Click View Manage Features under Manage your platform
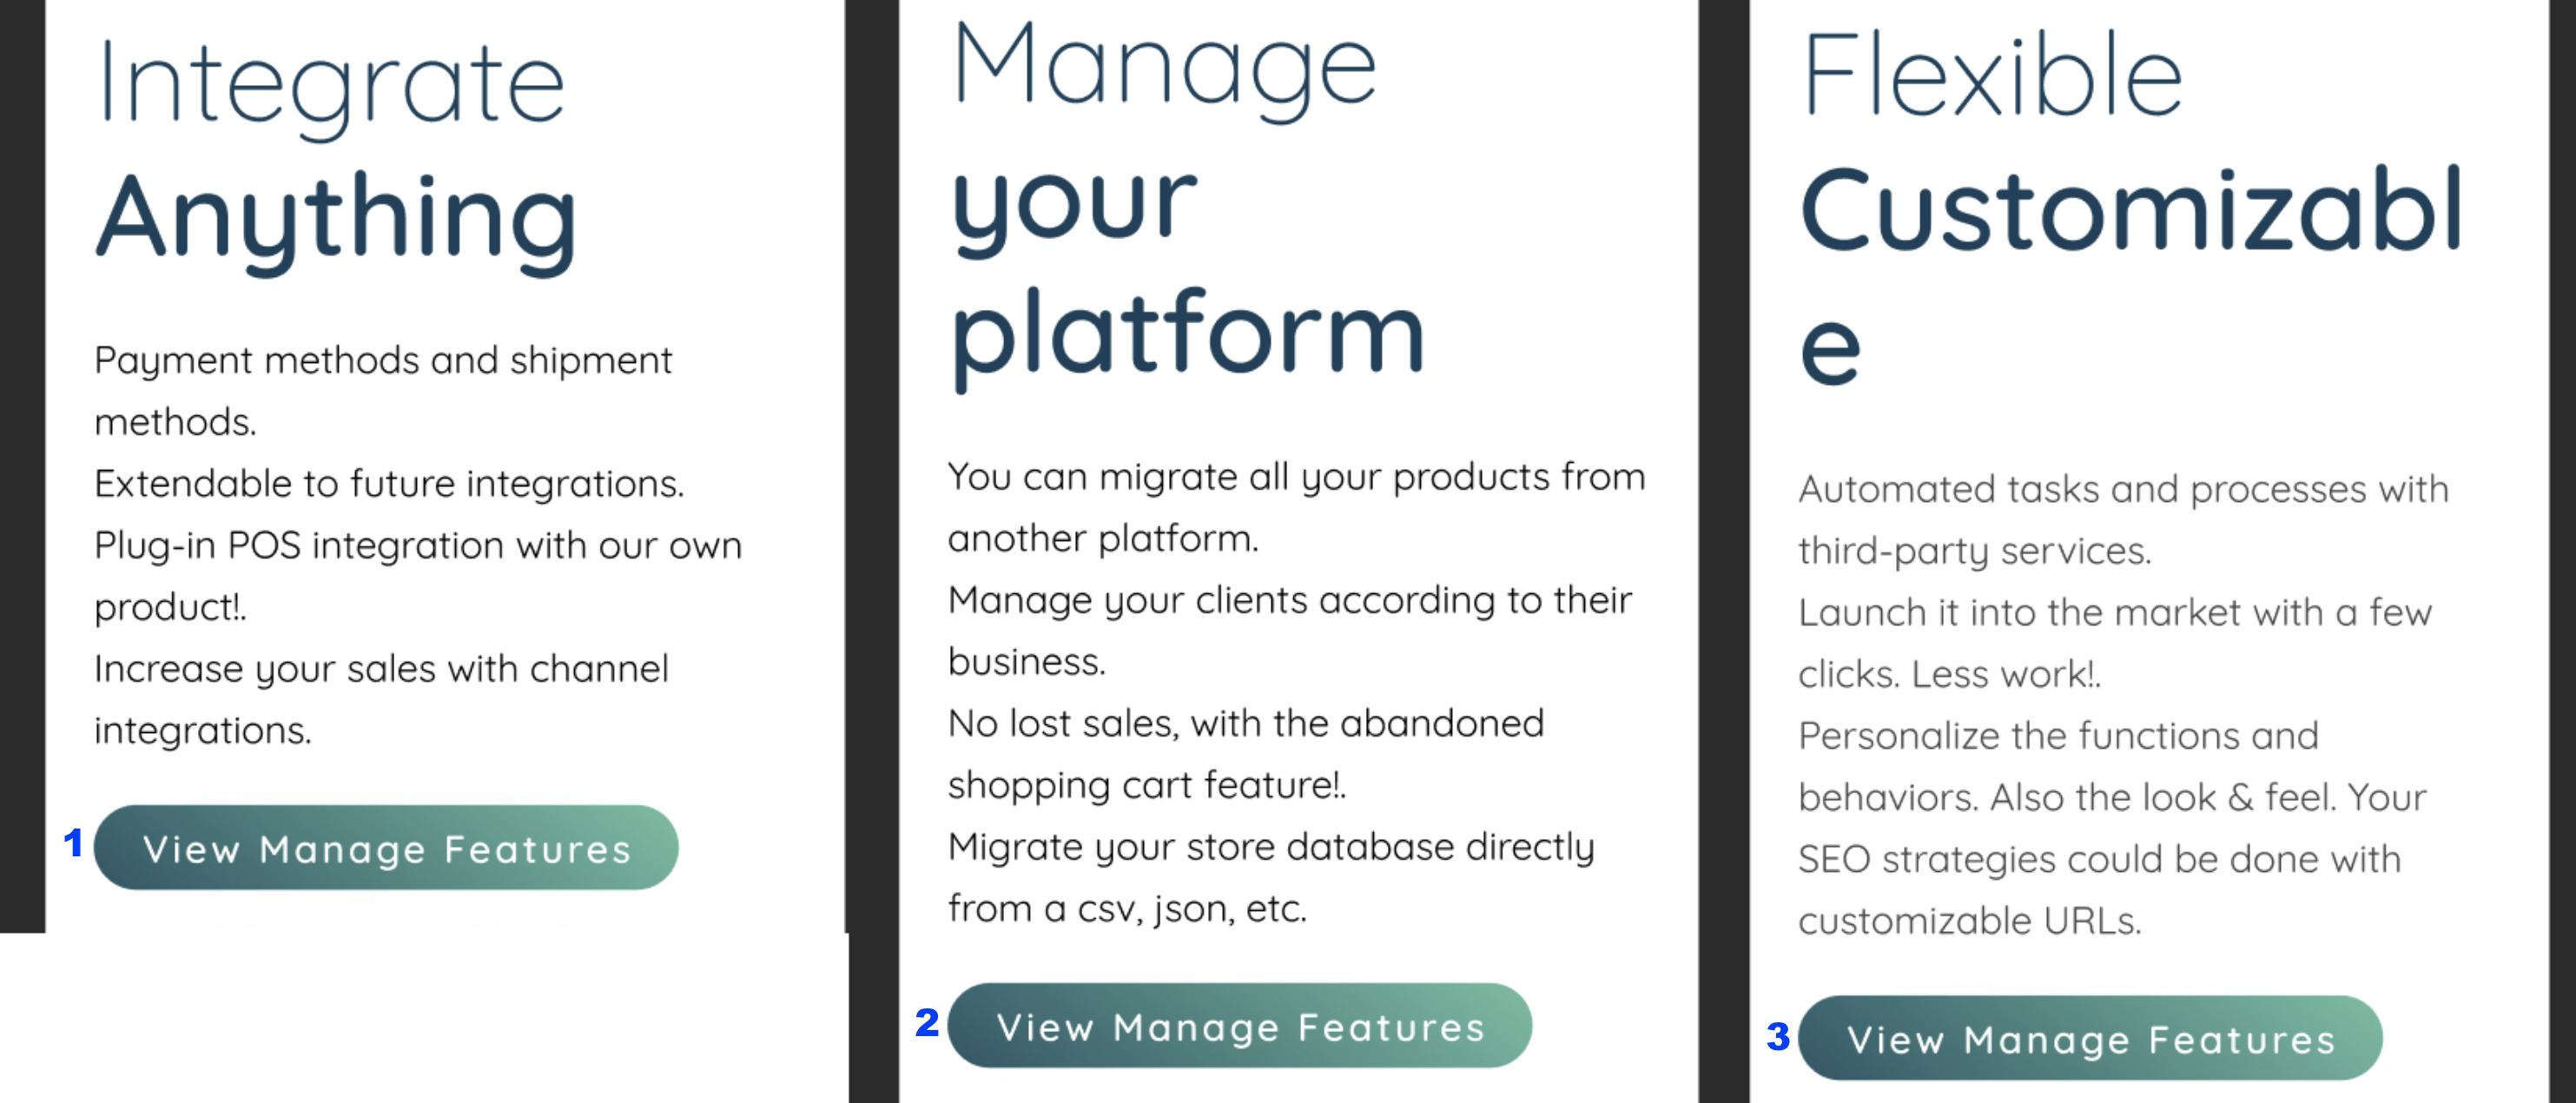 (1240, 1026)
